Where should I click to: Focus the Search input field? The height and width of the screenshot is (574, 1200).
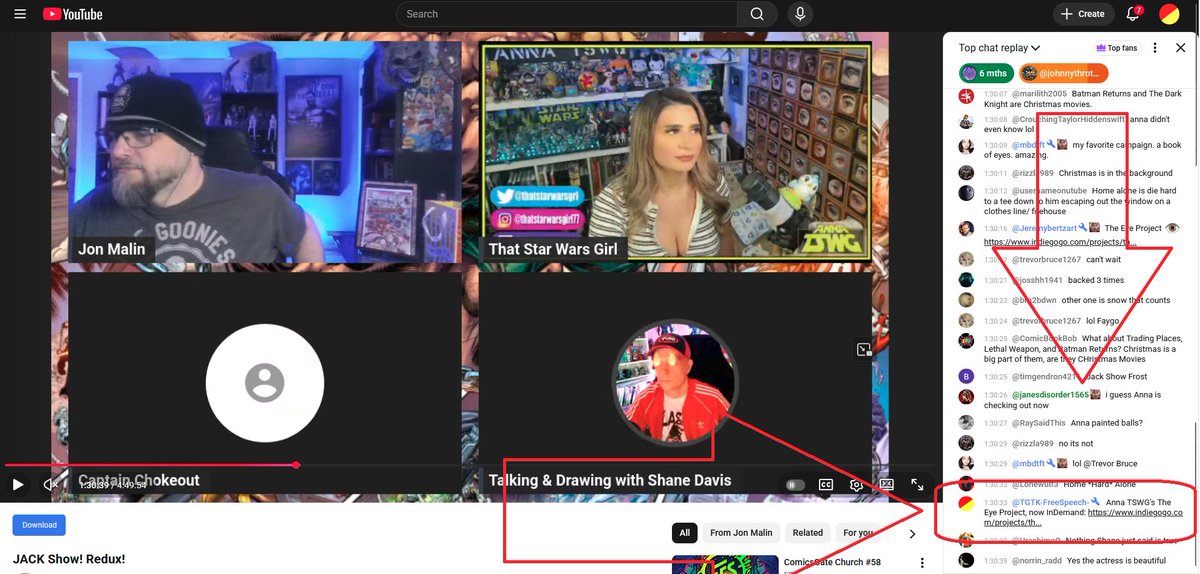click(x=567, y=14)
